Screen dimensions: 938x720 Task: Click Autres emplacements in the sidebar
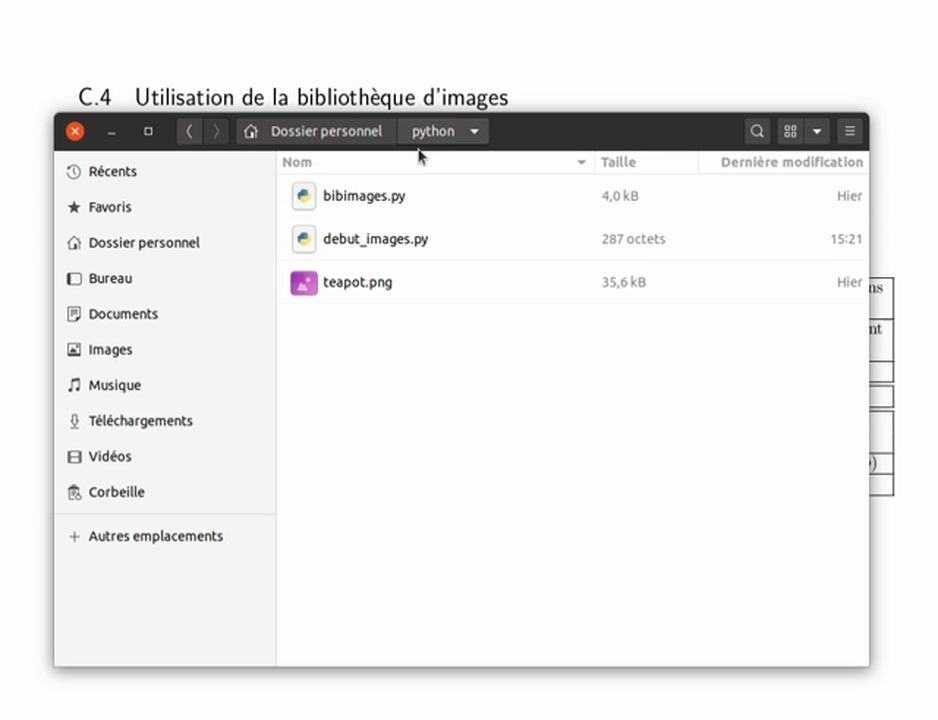155,536
